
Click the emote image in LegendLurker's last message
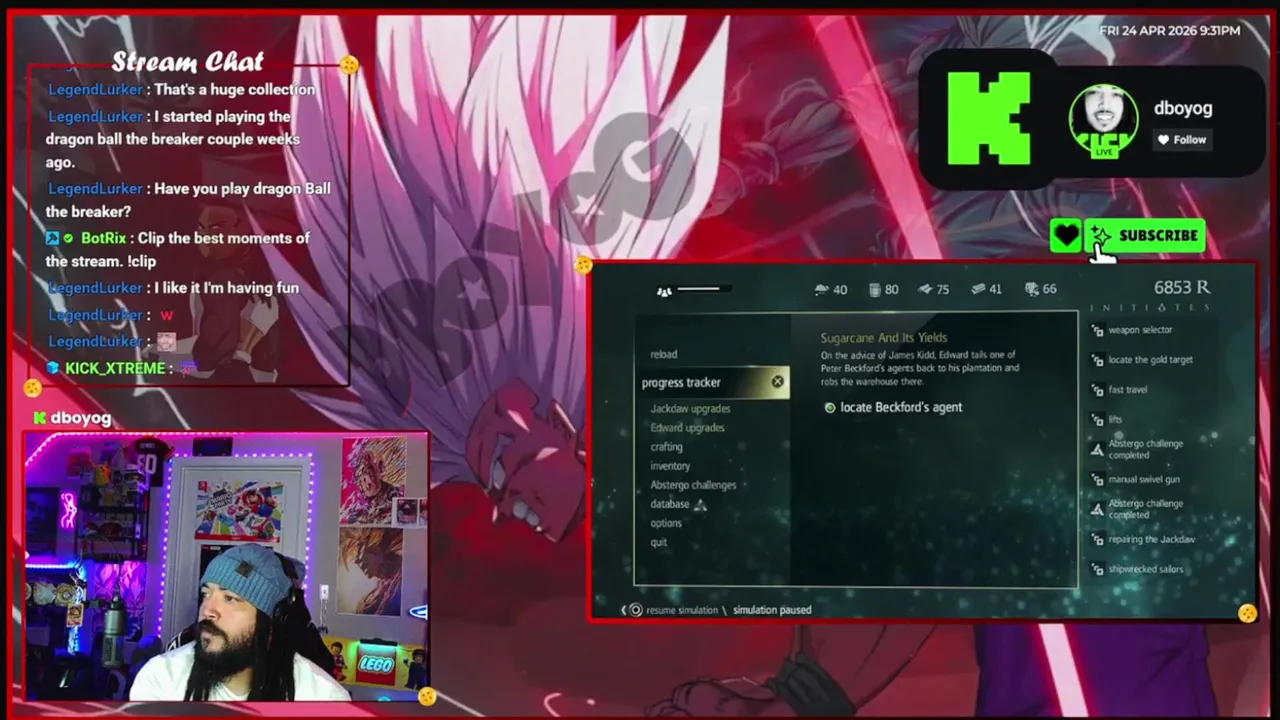point(166,342)
